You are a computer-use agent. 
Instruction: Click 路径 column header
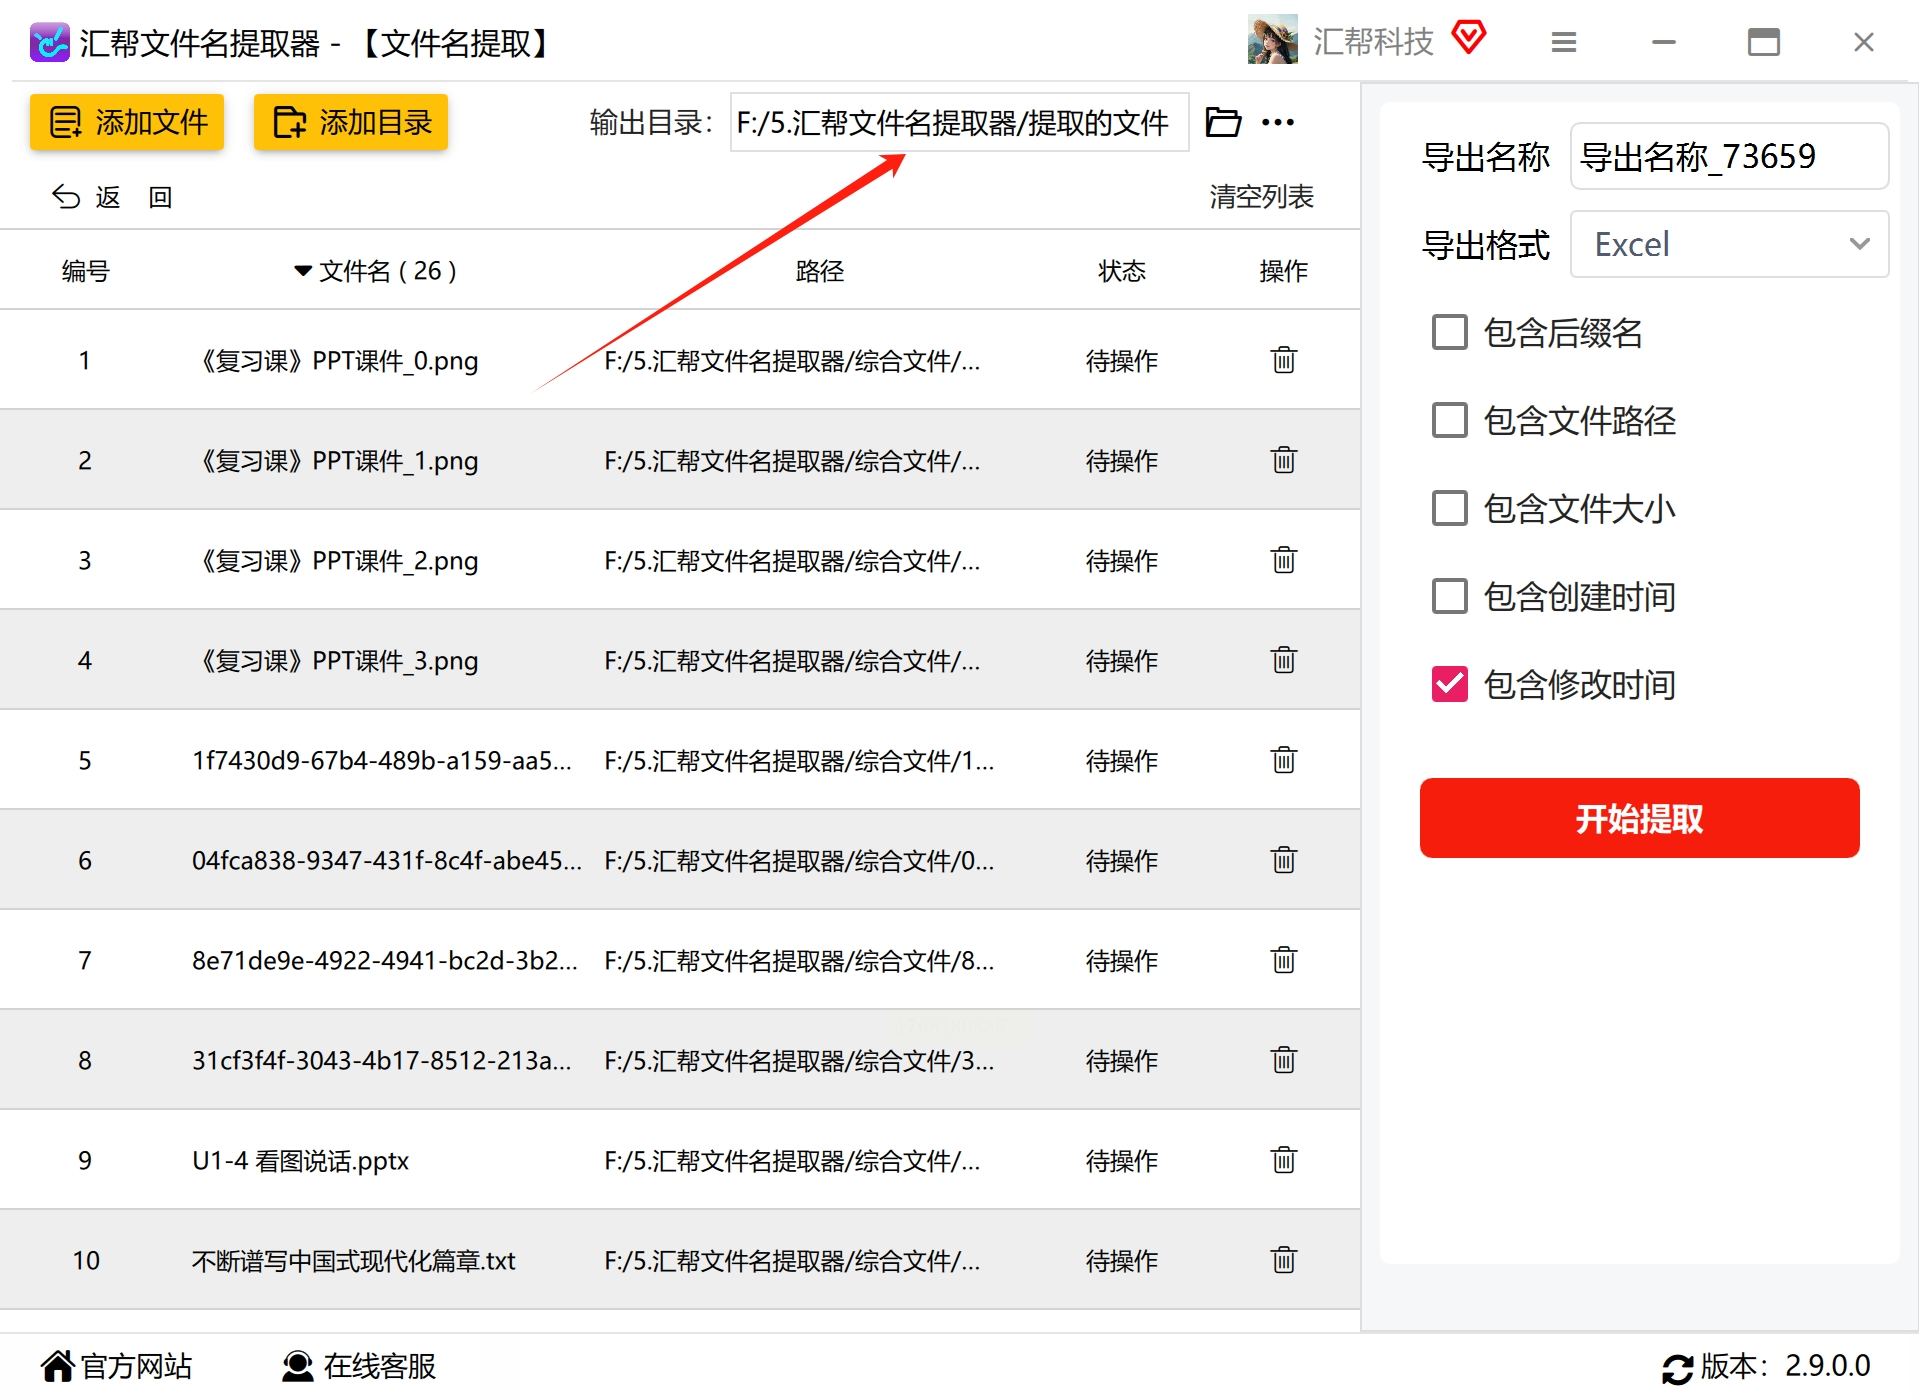click(820, 271)
